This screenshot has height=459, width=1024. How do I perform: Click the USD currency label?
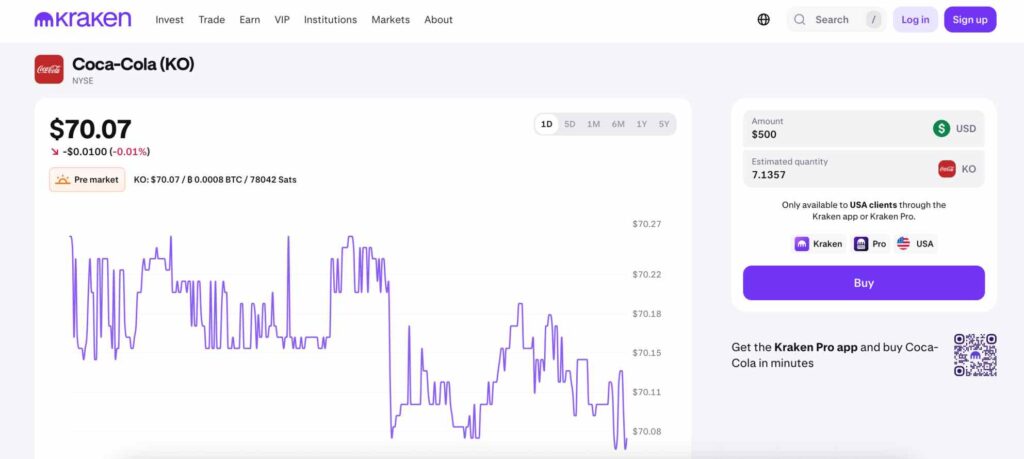(x=966, y=129)
